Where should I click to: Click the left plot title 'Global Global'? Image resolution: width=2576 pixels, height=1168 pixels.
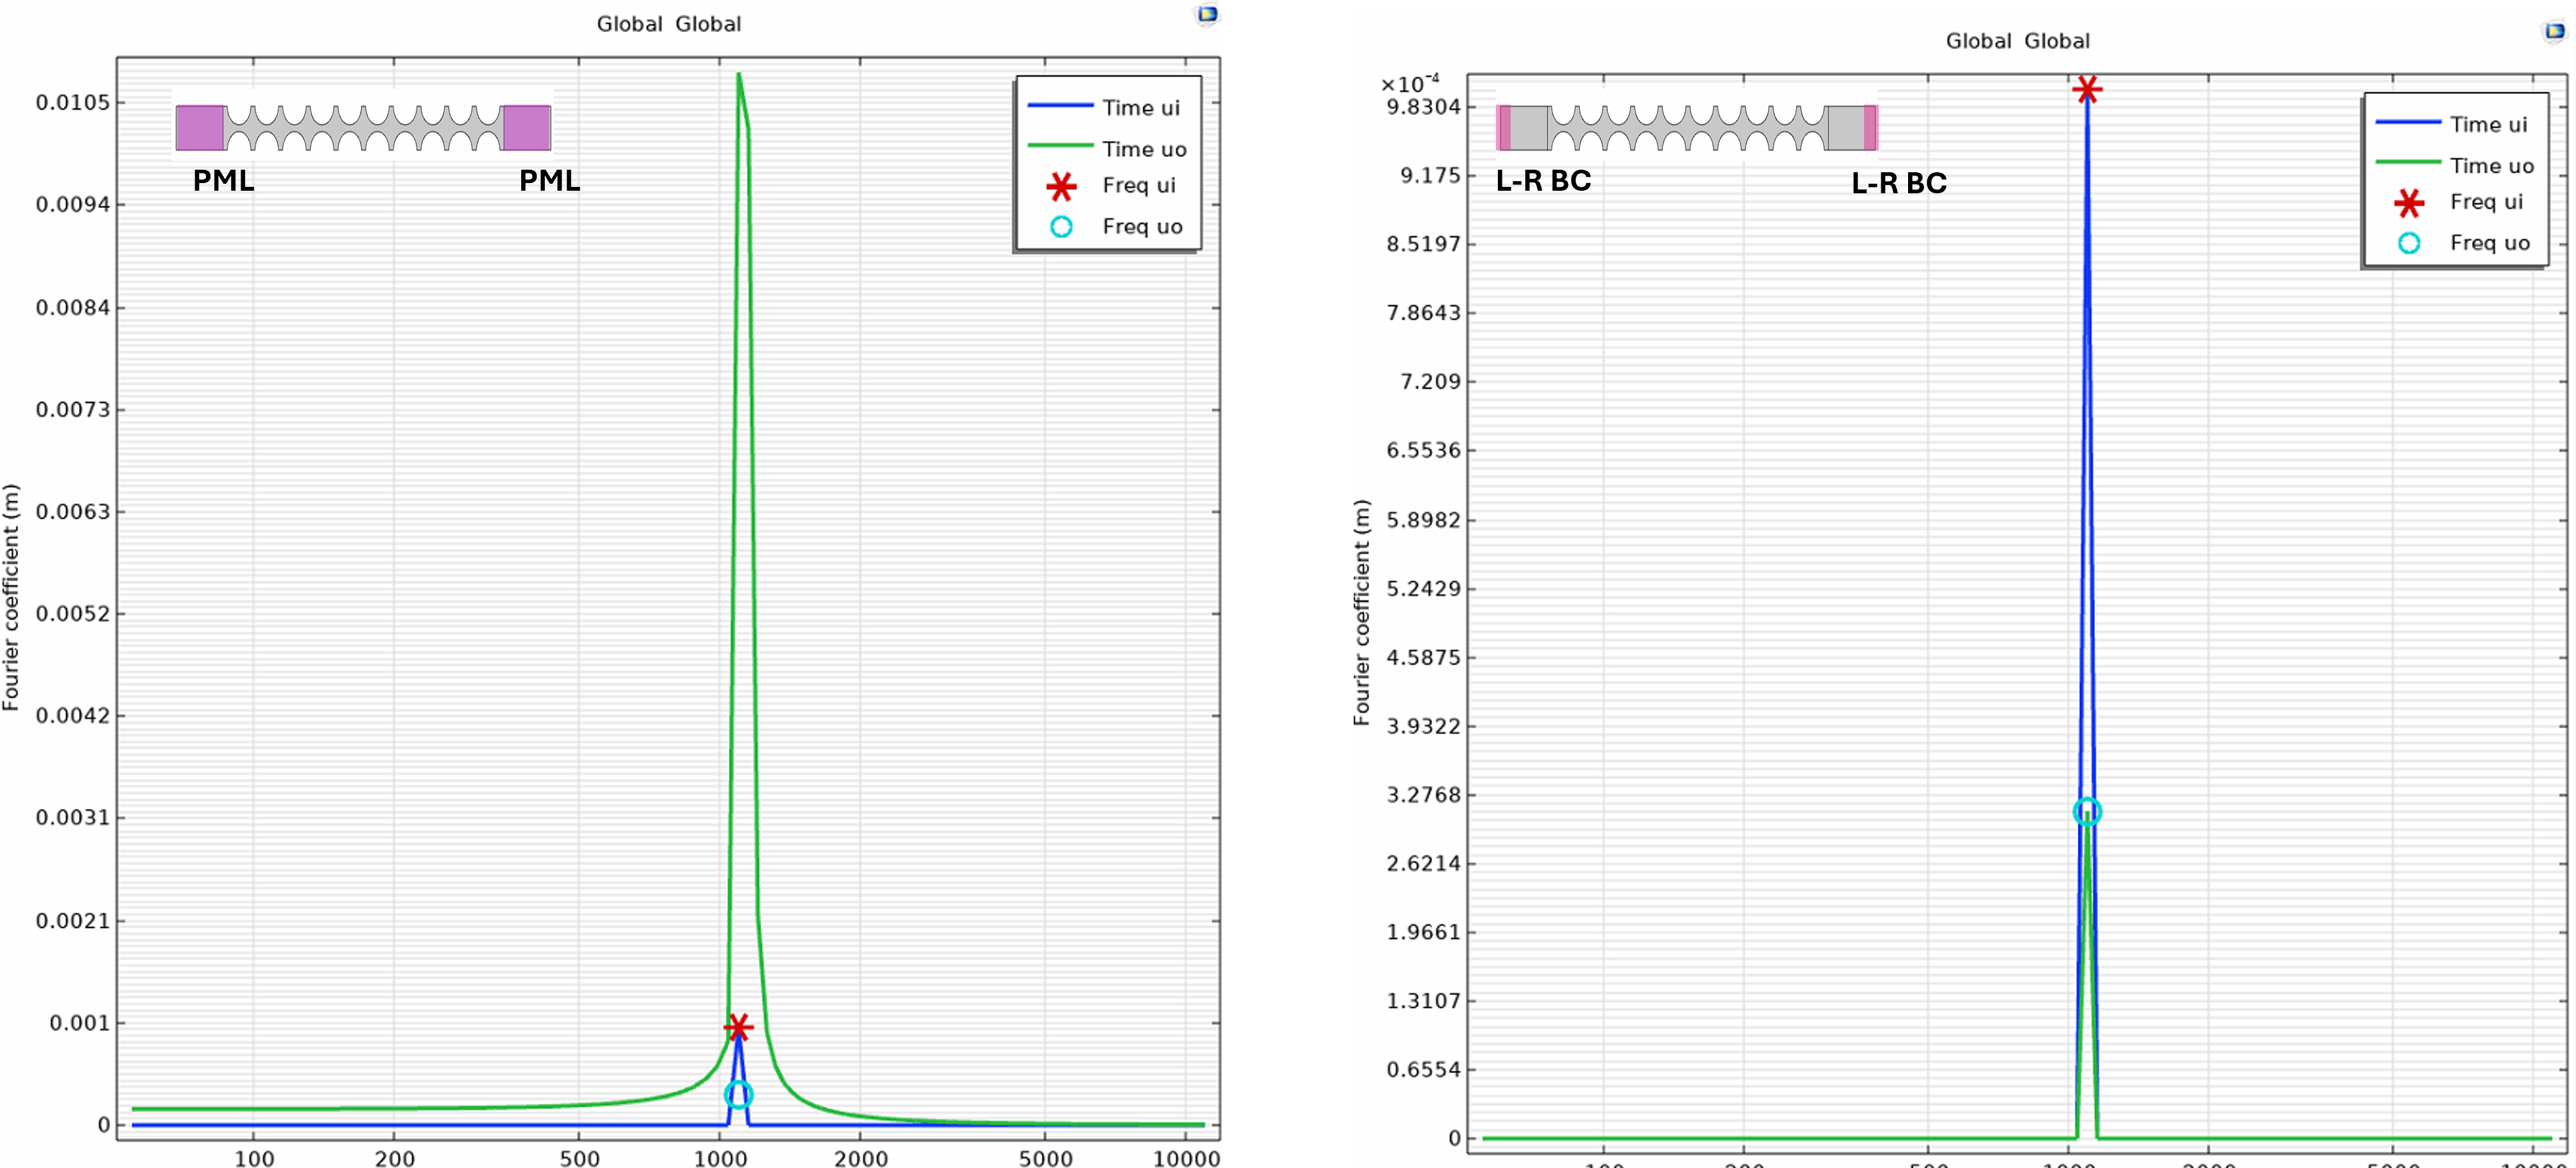click(x=668, y=24)
